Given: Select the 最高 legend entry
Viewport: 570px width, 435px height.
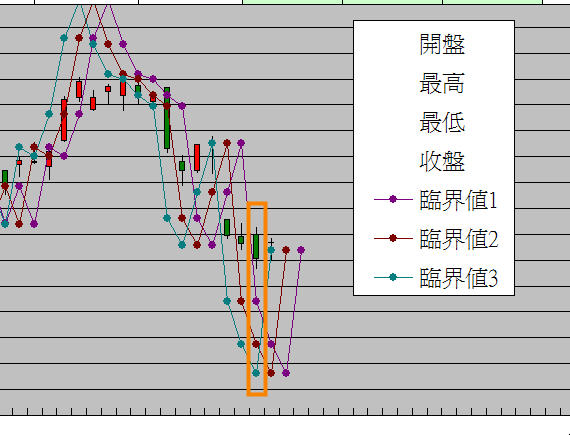Looking at the screenshot, I should pyautogui.click(x=442, y=84).
